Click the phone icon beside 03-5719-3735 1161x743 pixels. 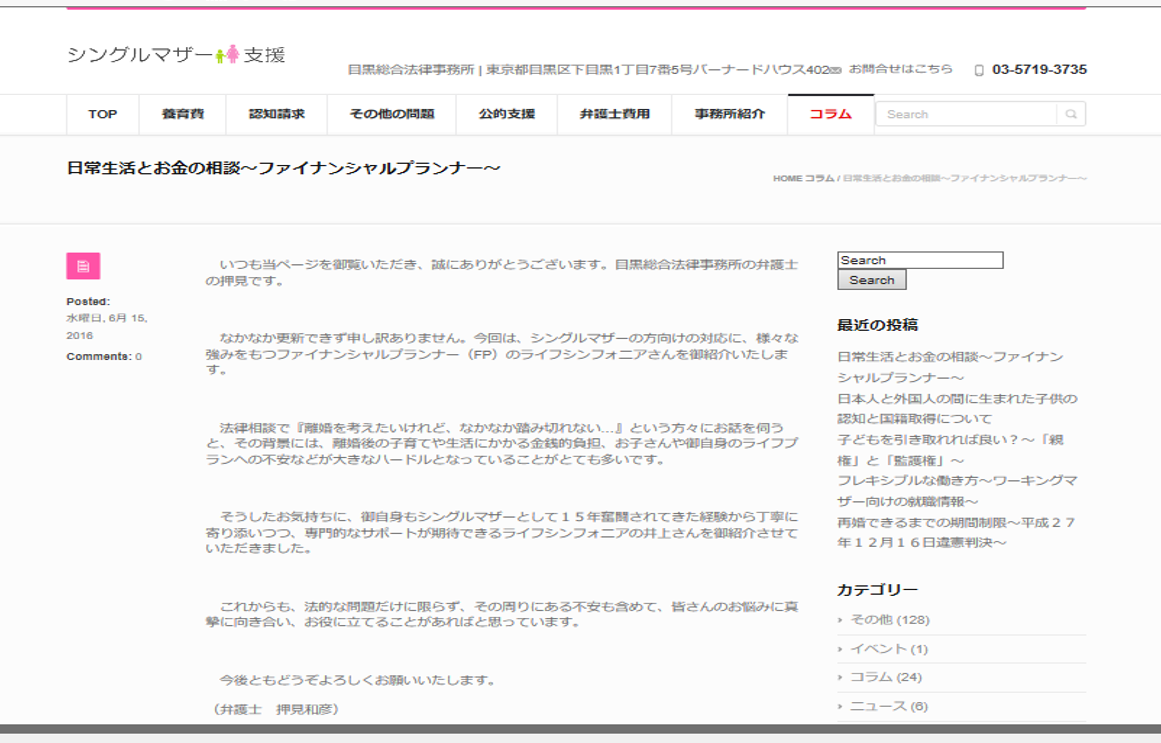coord(979,70)
